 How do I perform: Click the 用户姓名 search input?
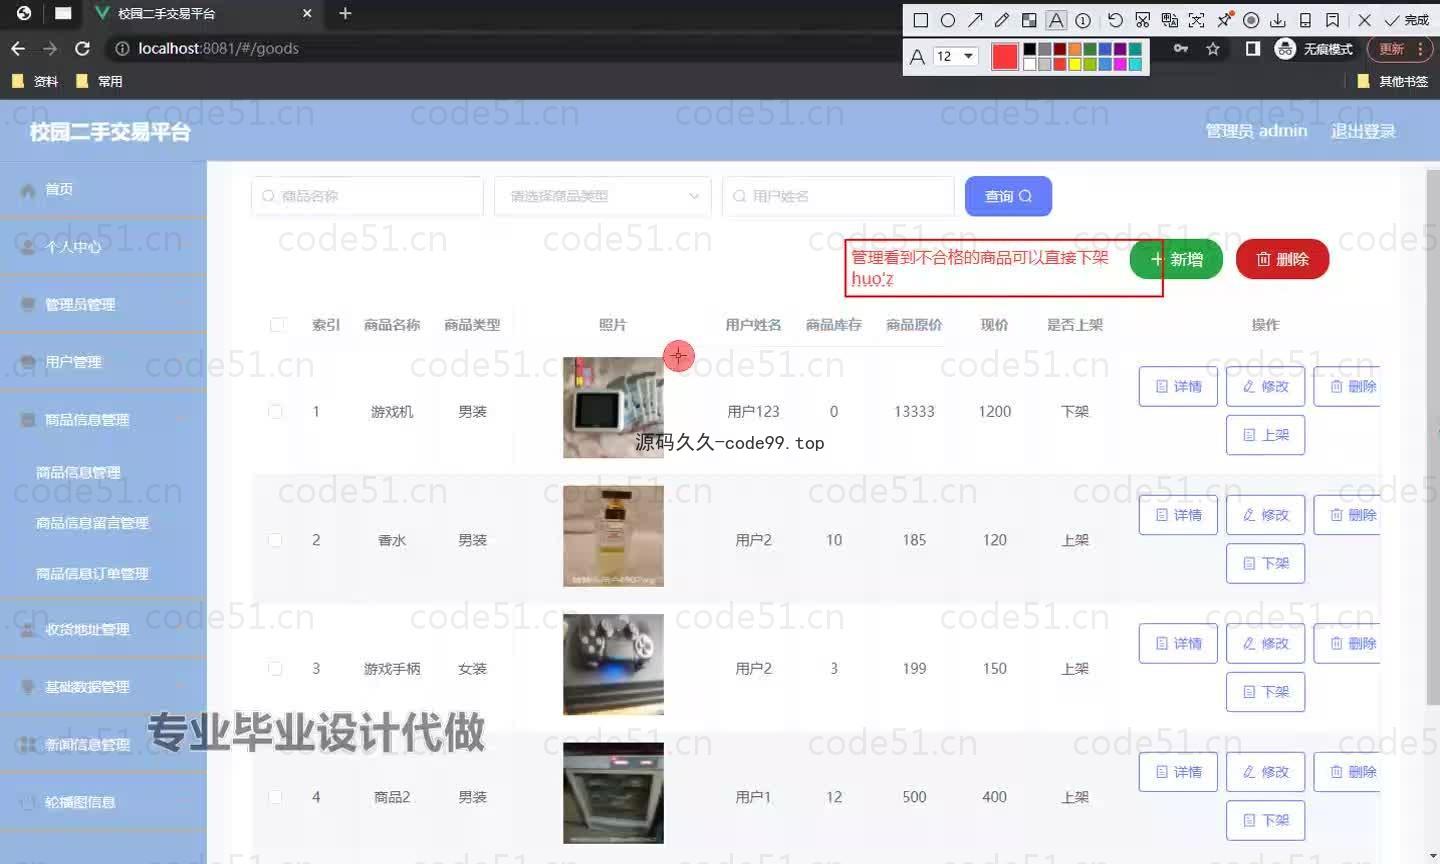tap(838, 196)
